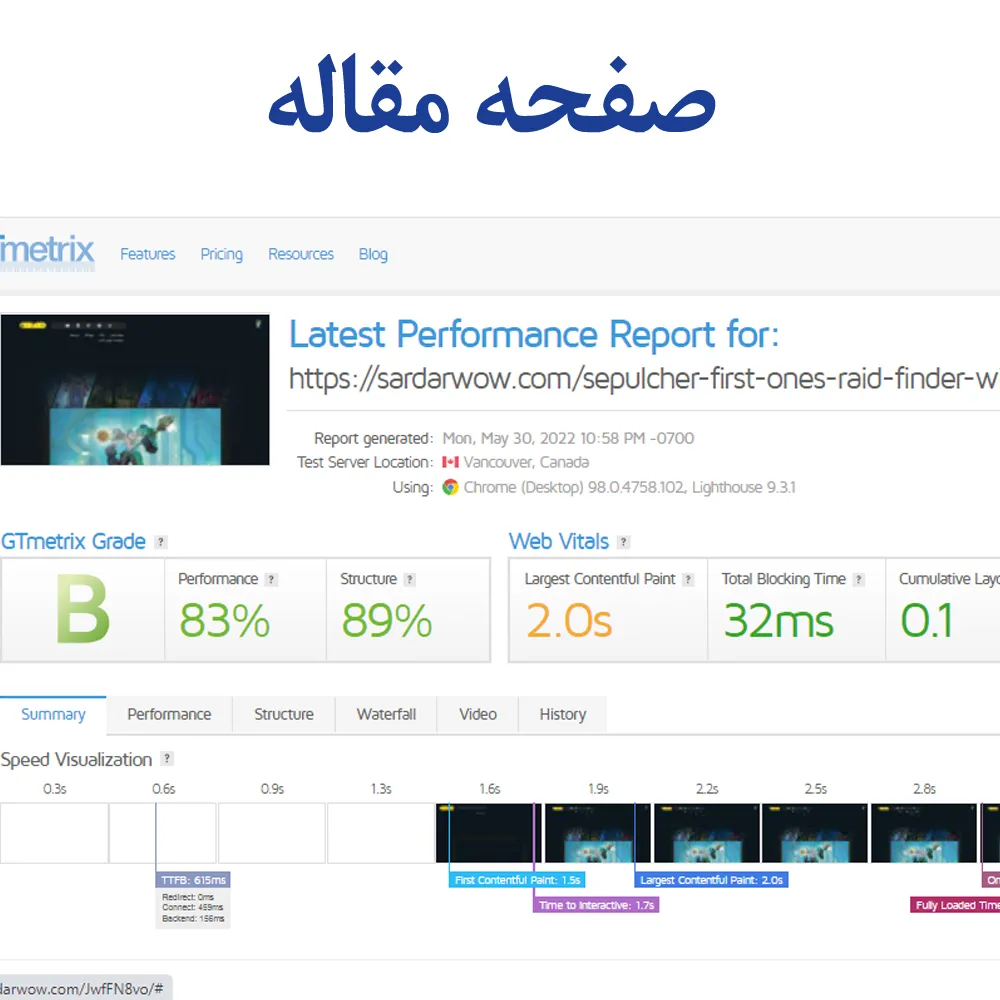Click help icon next to Performance score

pyautogui.click(x=271, y=579)
